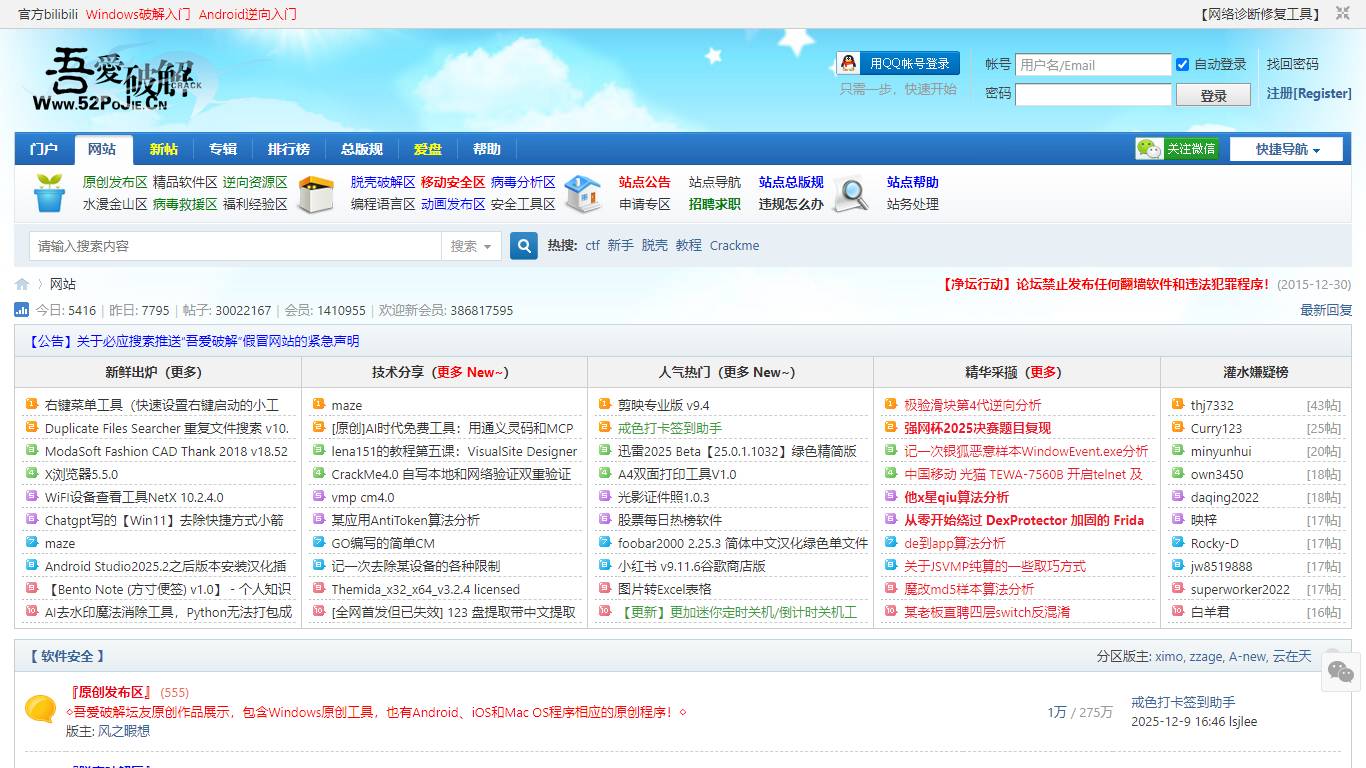Click the magnifying glass icon near 站点帮助
The height and width of the screenshot is (768, 1366).
pyautogui.click(x=851, y=194)
